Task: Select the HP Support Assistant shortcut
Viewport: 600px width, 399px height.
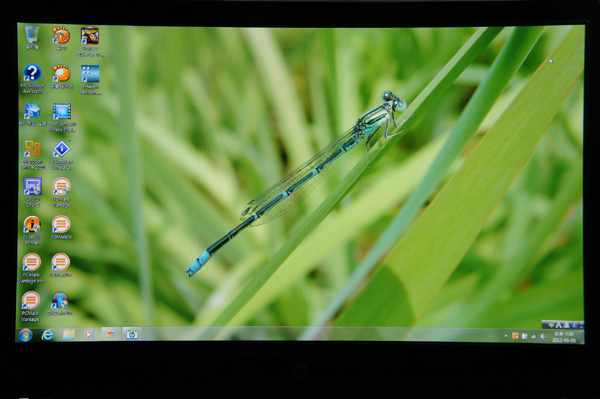Action: (32, 78)
